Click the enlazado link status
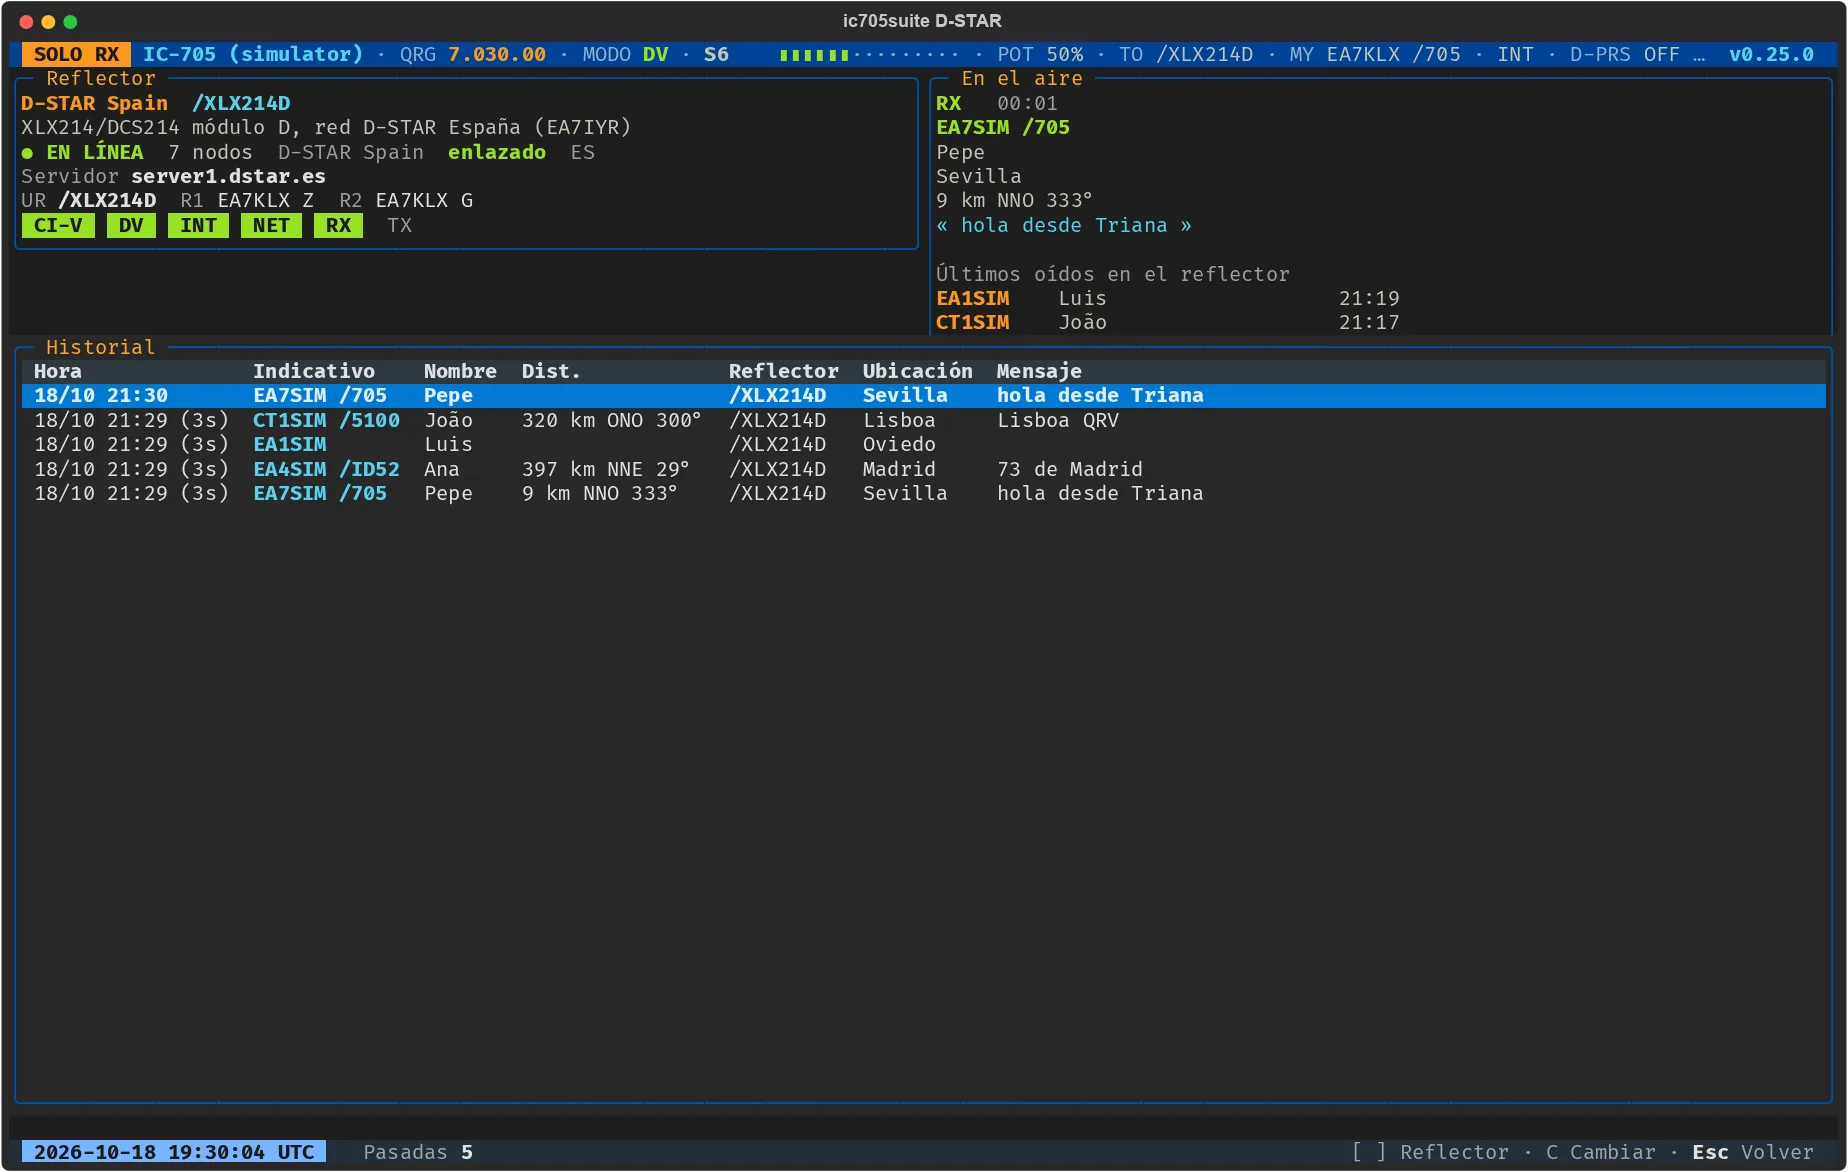Viewport: 1848px width, 1172px height. click(497, 153)
